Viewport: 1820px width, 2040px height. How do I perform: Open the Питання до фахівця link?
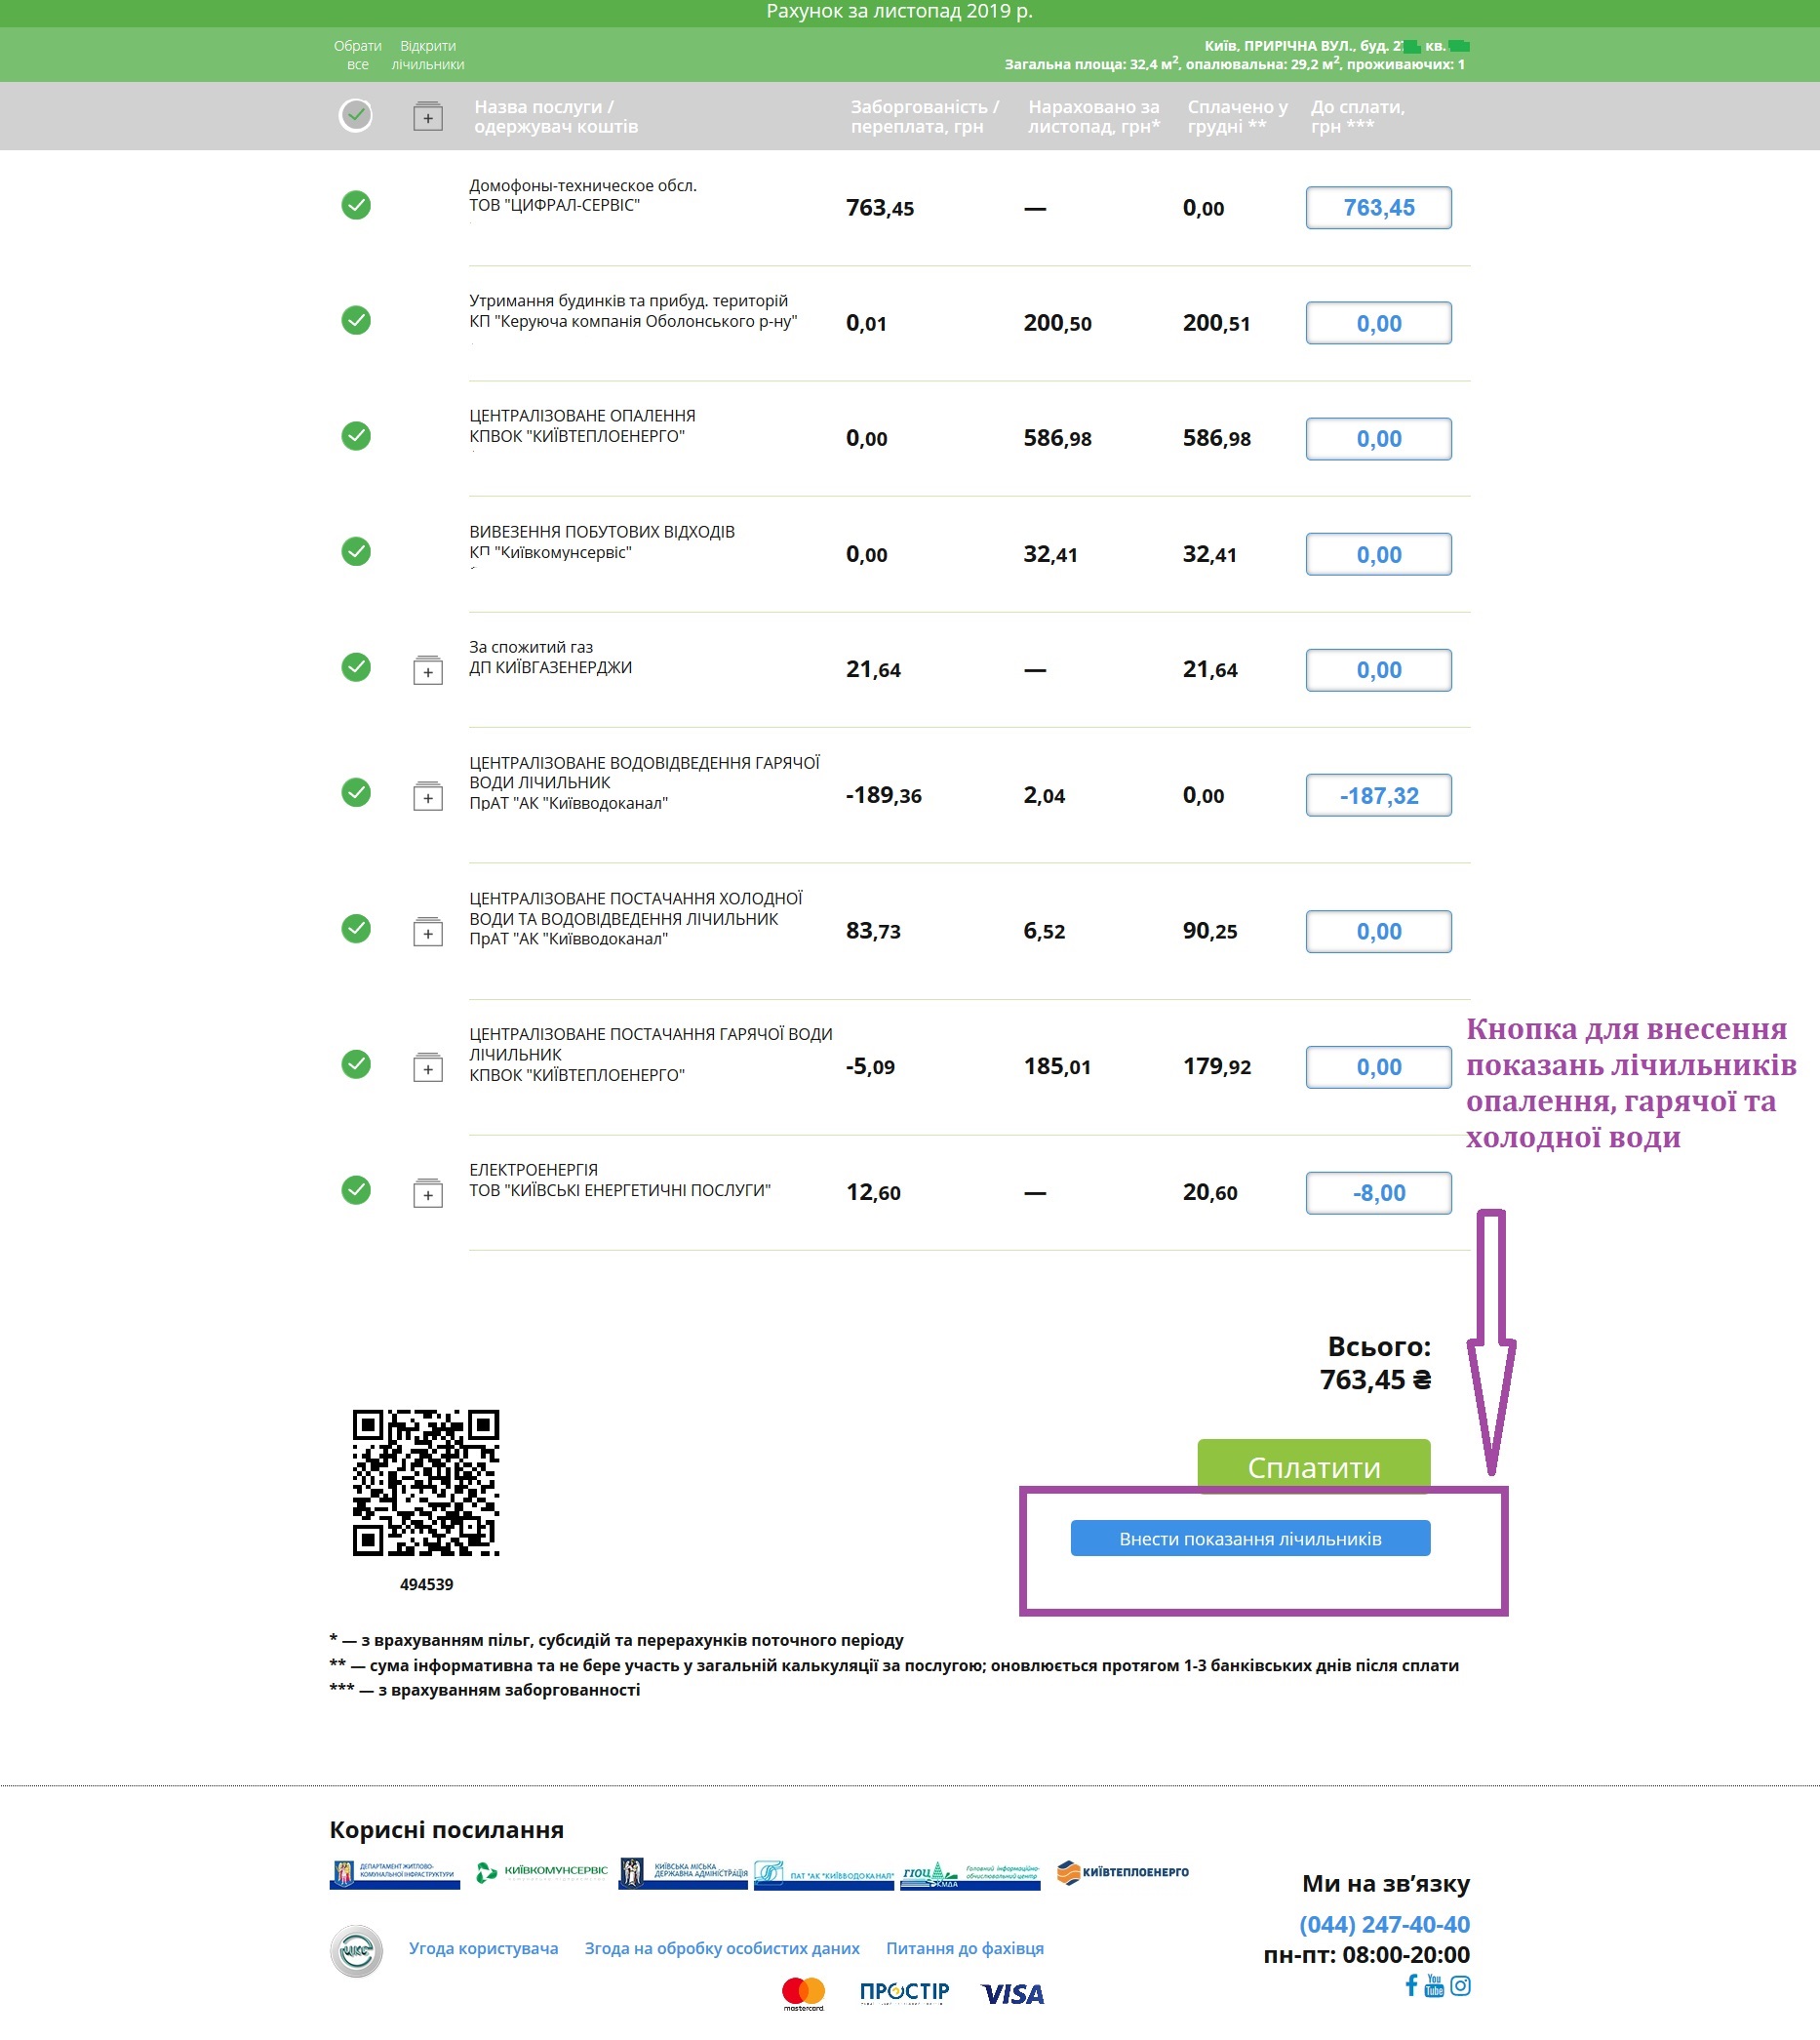coord(965,1948)
